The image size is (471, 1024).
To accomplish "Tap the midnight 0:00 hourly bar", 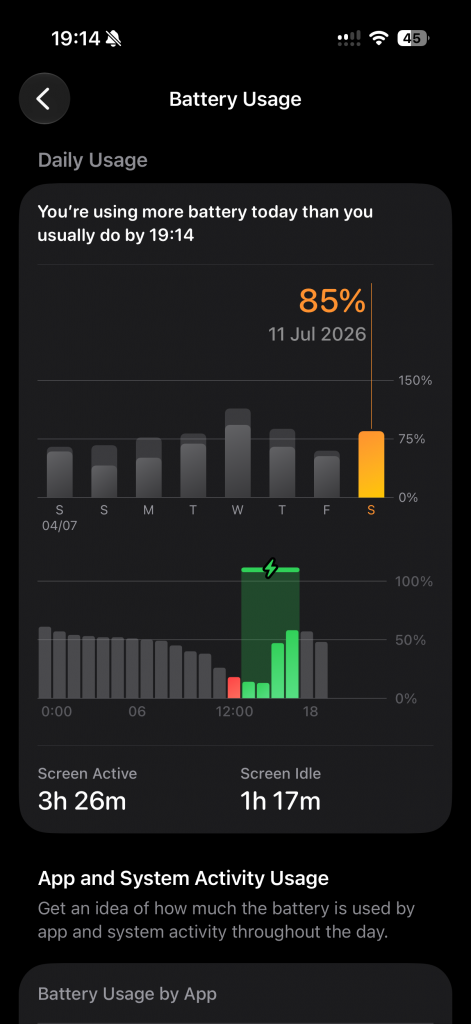I will [x=44, y=663].
